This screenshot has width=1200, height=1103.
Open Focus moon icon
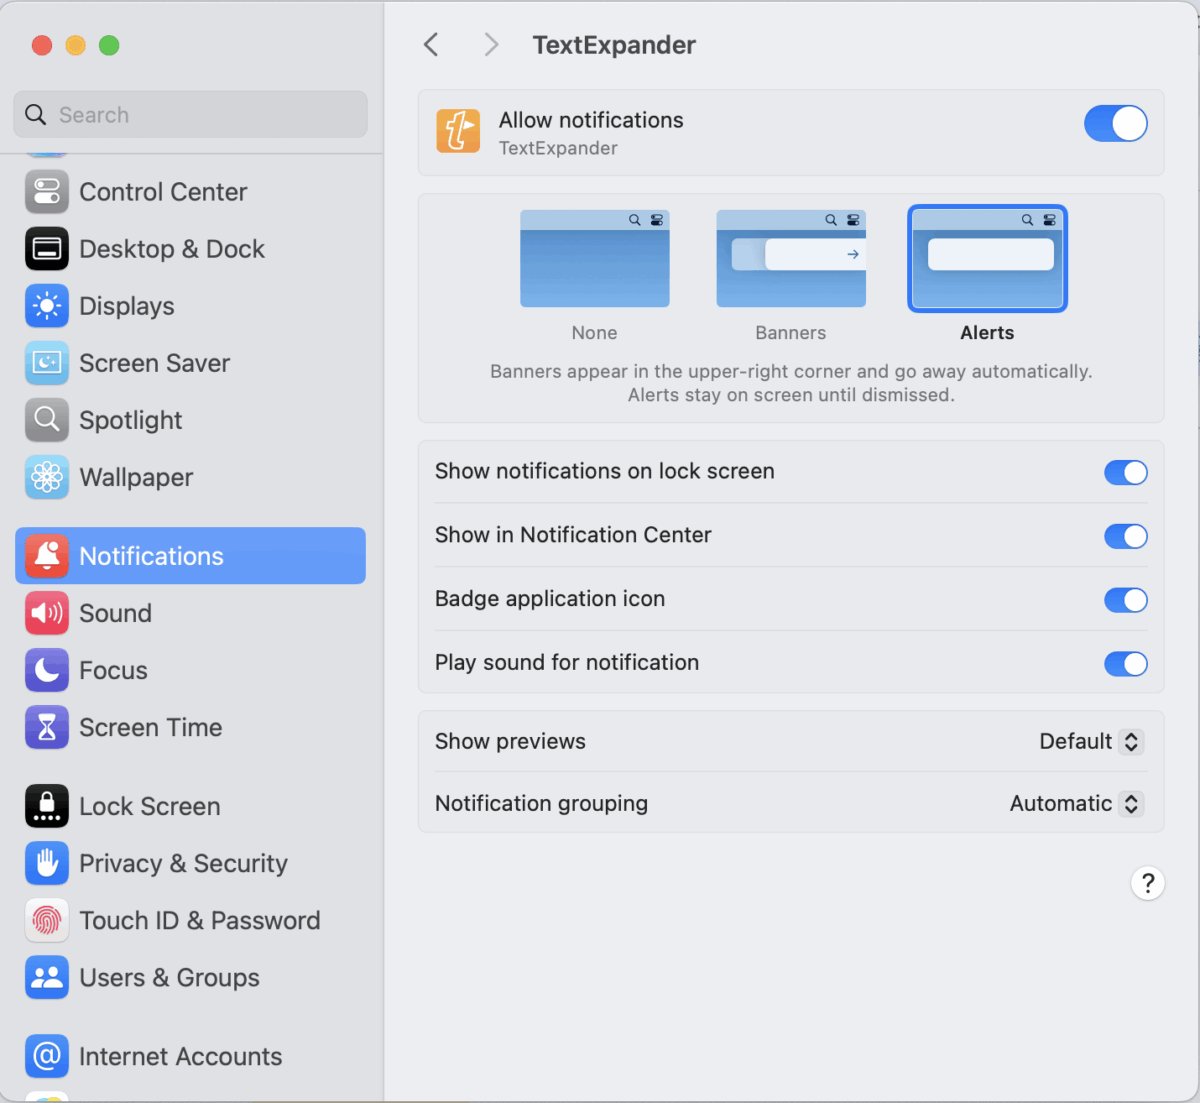click(47, 670)
